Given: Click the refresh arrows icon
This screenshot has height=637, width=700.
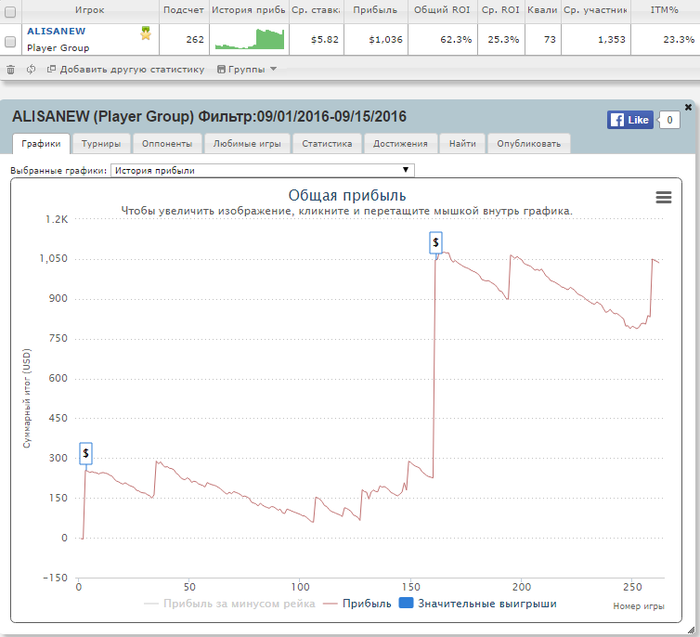Looking at the screenshot, I should pos(31,69).
